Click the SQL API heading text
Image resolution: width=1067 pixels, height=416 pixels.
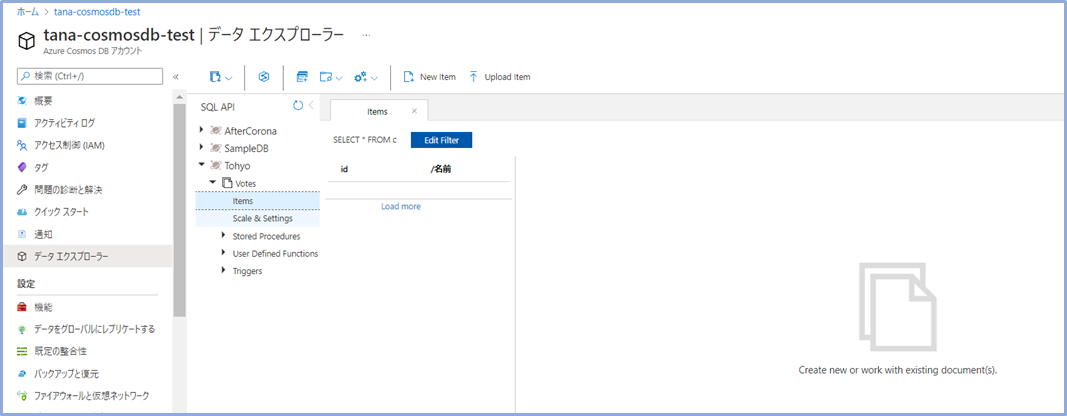pyautogui.click(x=218, y=106)
